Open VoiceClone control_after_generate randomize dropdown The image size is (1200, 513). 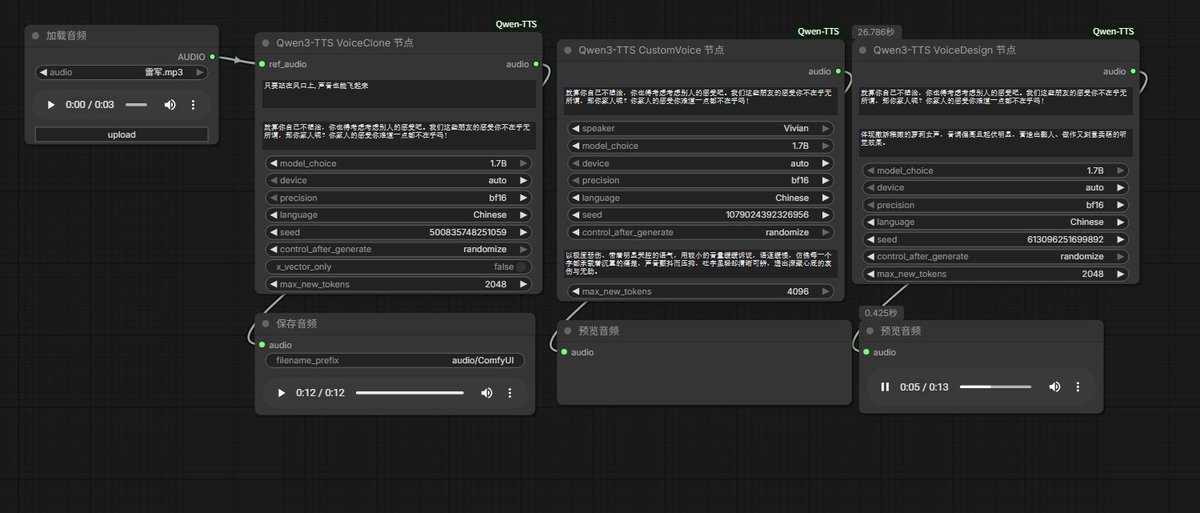(x=398, y=249)
